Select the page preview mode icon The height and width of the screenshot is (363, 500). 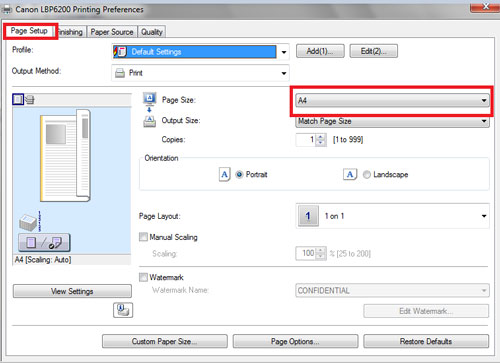[x=18, y=99]
